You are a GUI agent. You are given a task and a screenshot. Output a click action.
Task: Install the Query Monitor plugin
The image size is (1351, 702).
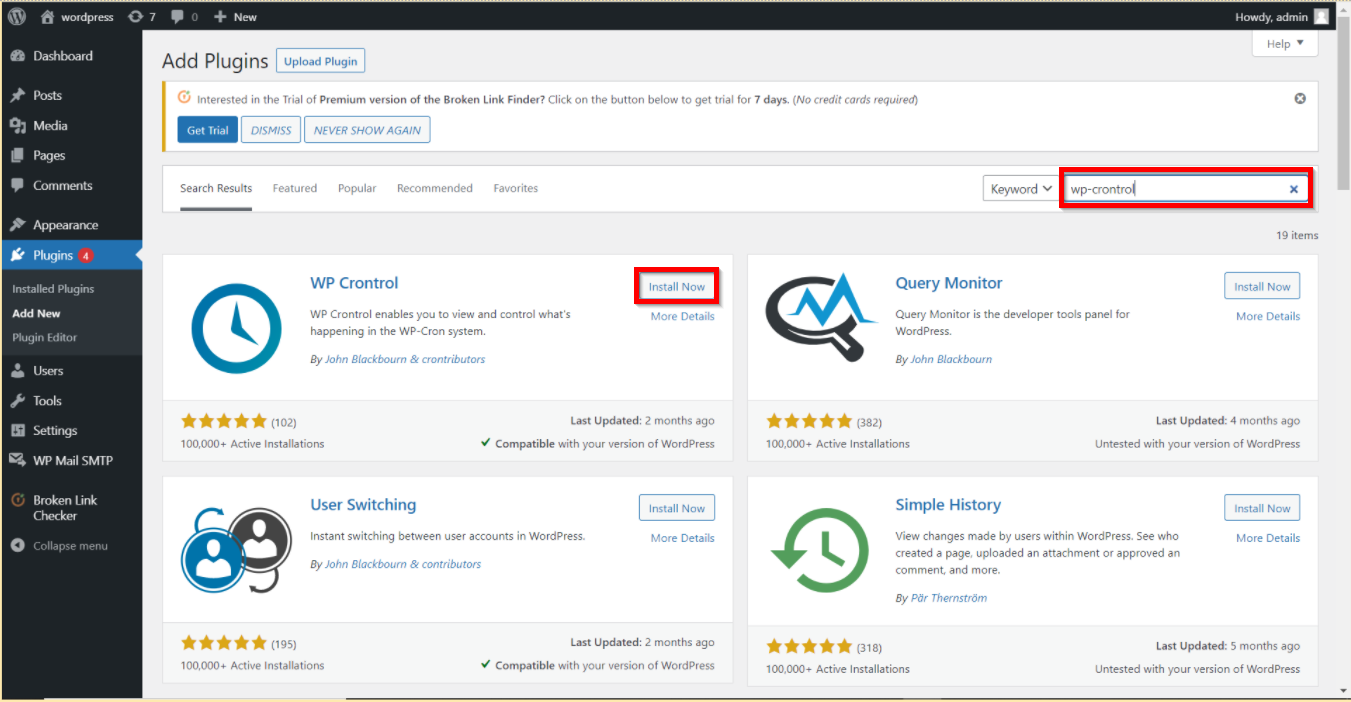[x=1262, y=287]
